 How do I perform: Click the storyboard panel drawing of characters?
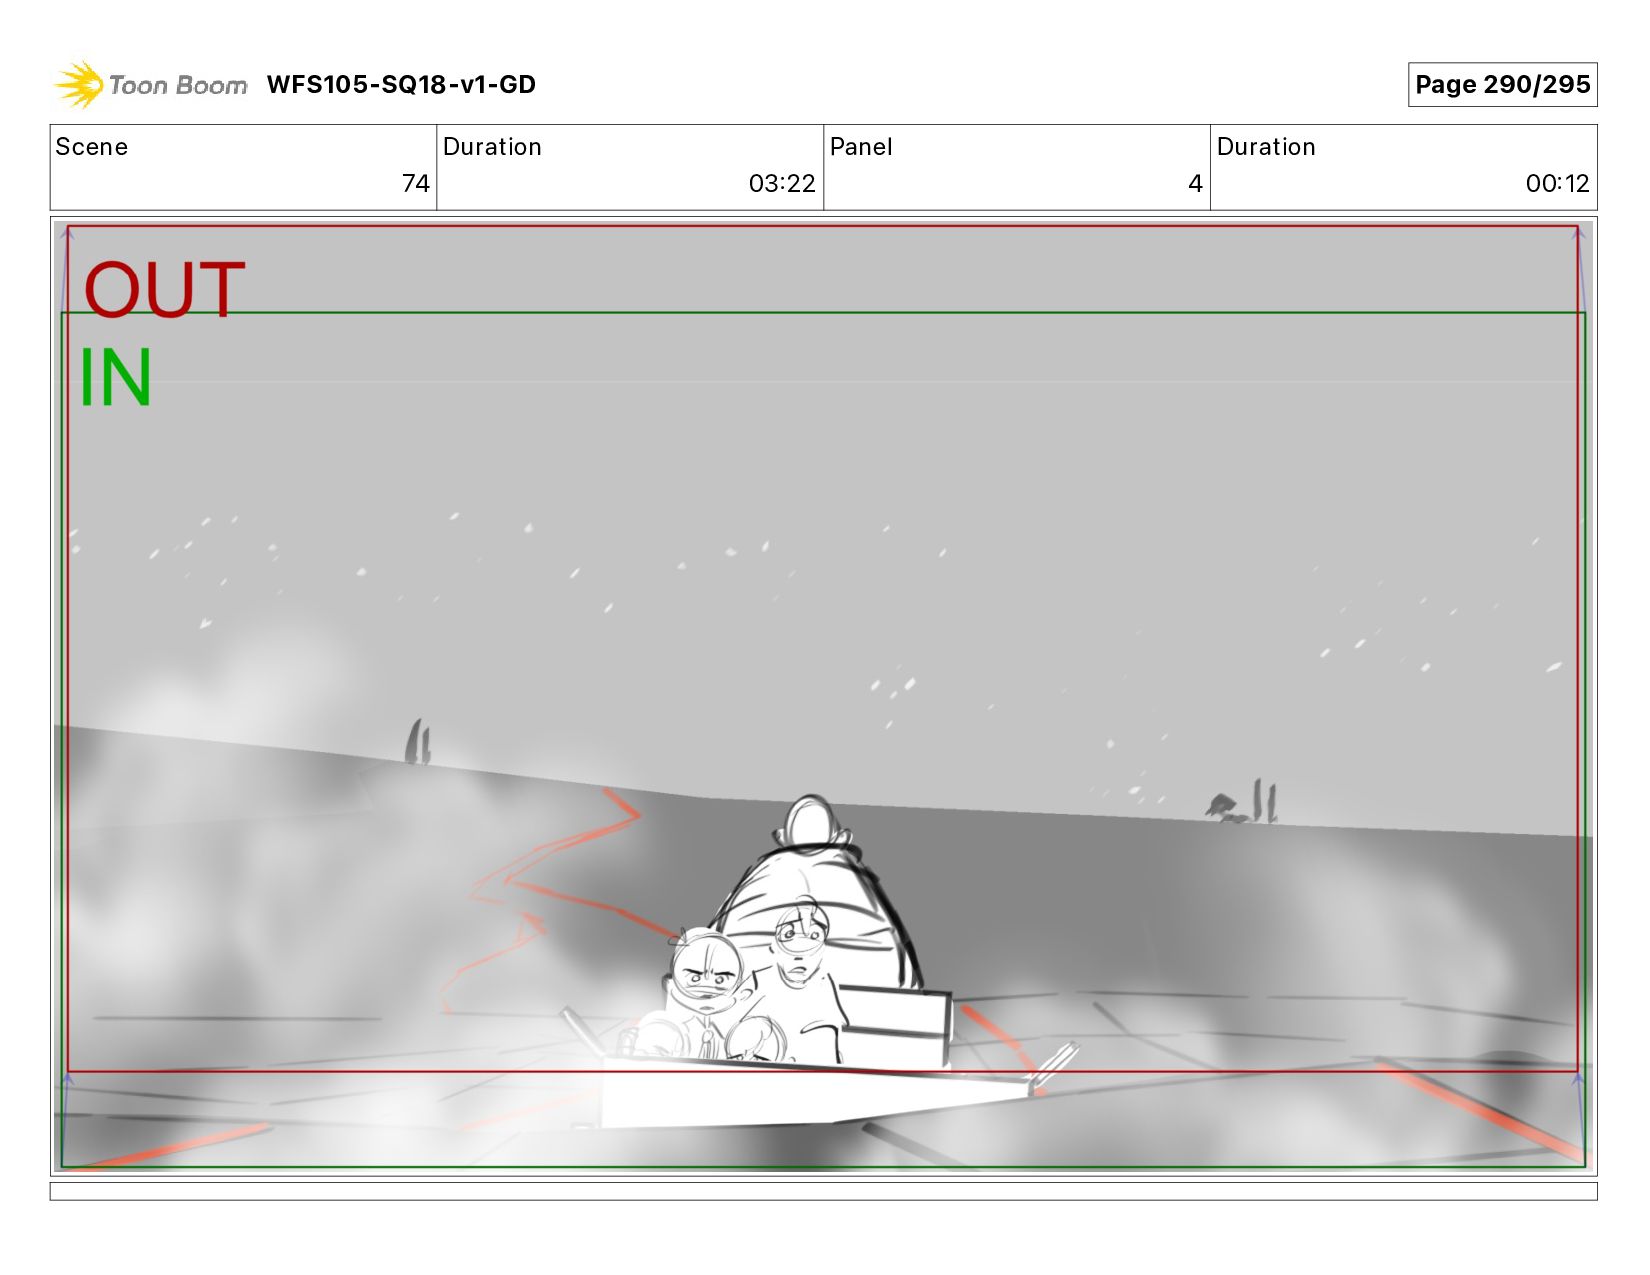[x=823, y=696]
